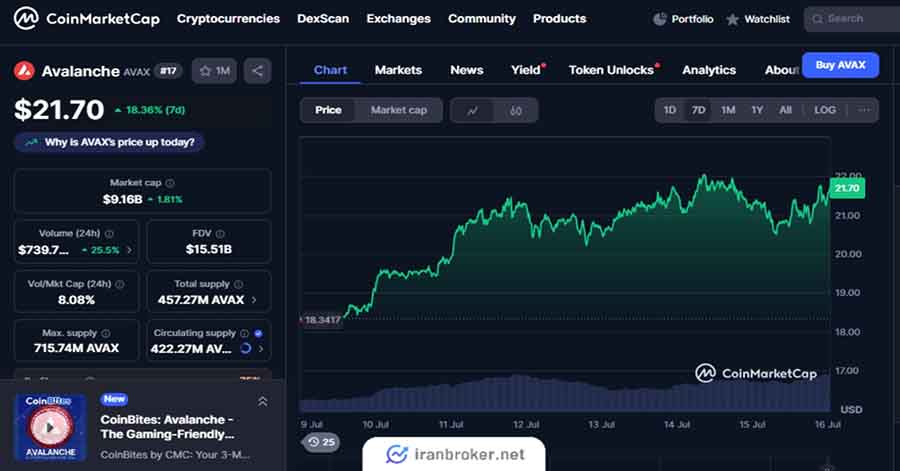This screenshot has height=471, width=900.
Task: Click the 18.3417 opening price label
Action: 321,320
